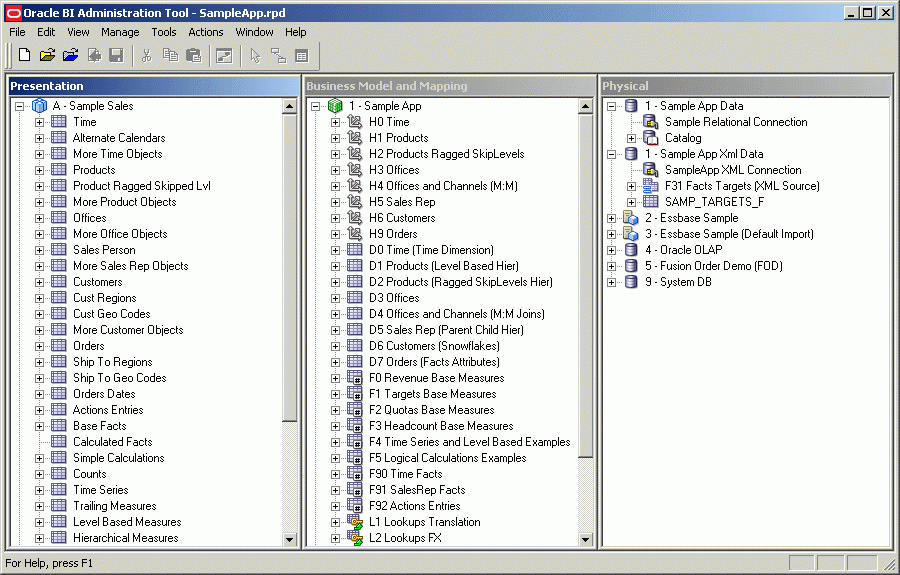
Task: Click the A - Sample Sales cube icon
Action: 40,106
